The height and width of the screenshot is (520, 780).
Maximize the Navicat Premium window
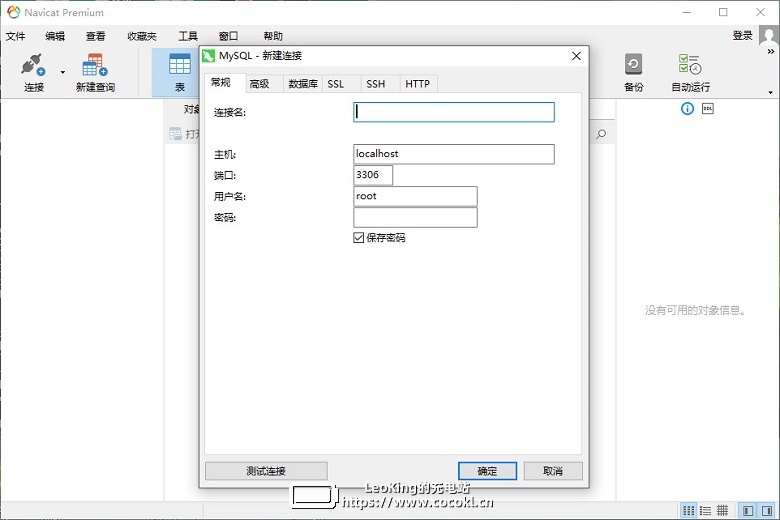(723, 12)
